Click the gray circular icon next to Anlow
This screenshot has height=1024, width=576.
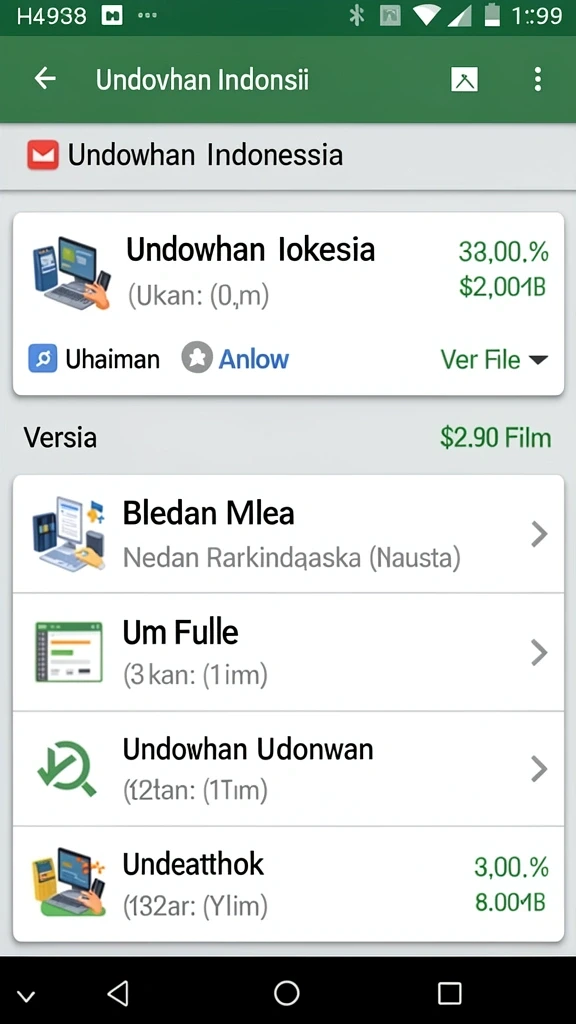197,358
